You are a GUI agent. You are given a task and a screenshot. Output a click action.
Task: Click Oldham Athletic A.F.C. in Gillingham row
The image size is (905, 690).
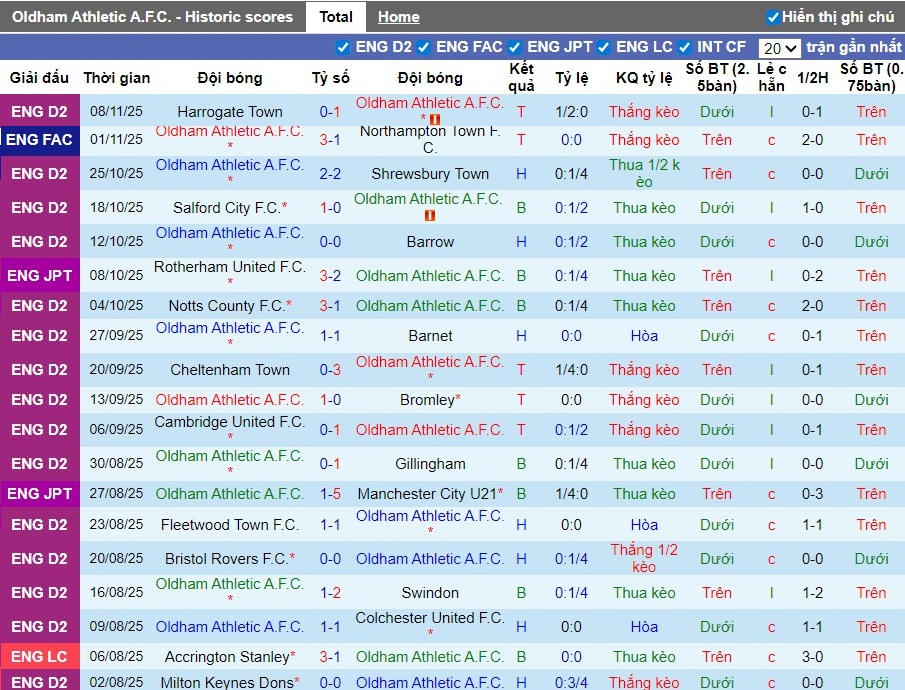[230, 456]
